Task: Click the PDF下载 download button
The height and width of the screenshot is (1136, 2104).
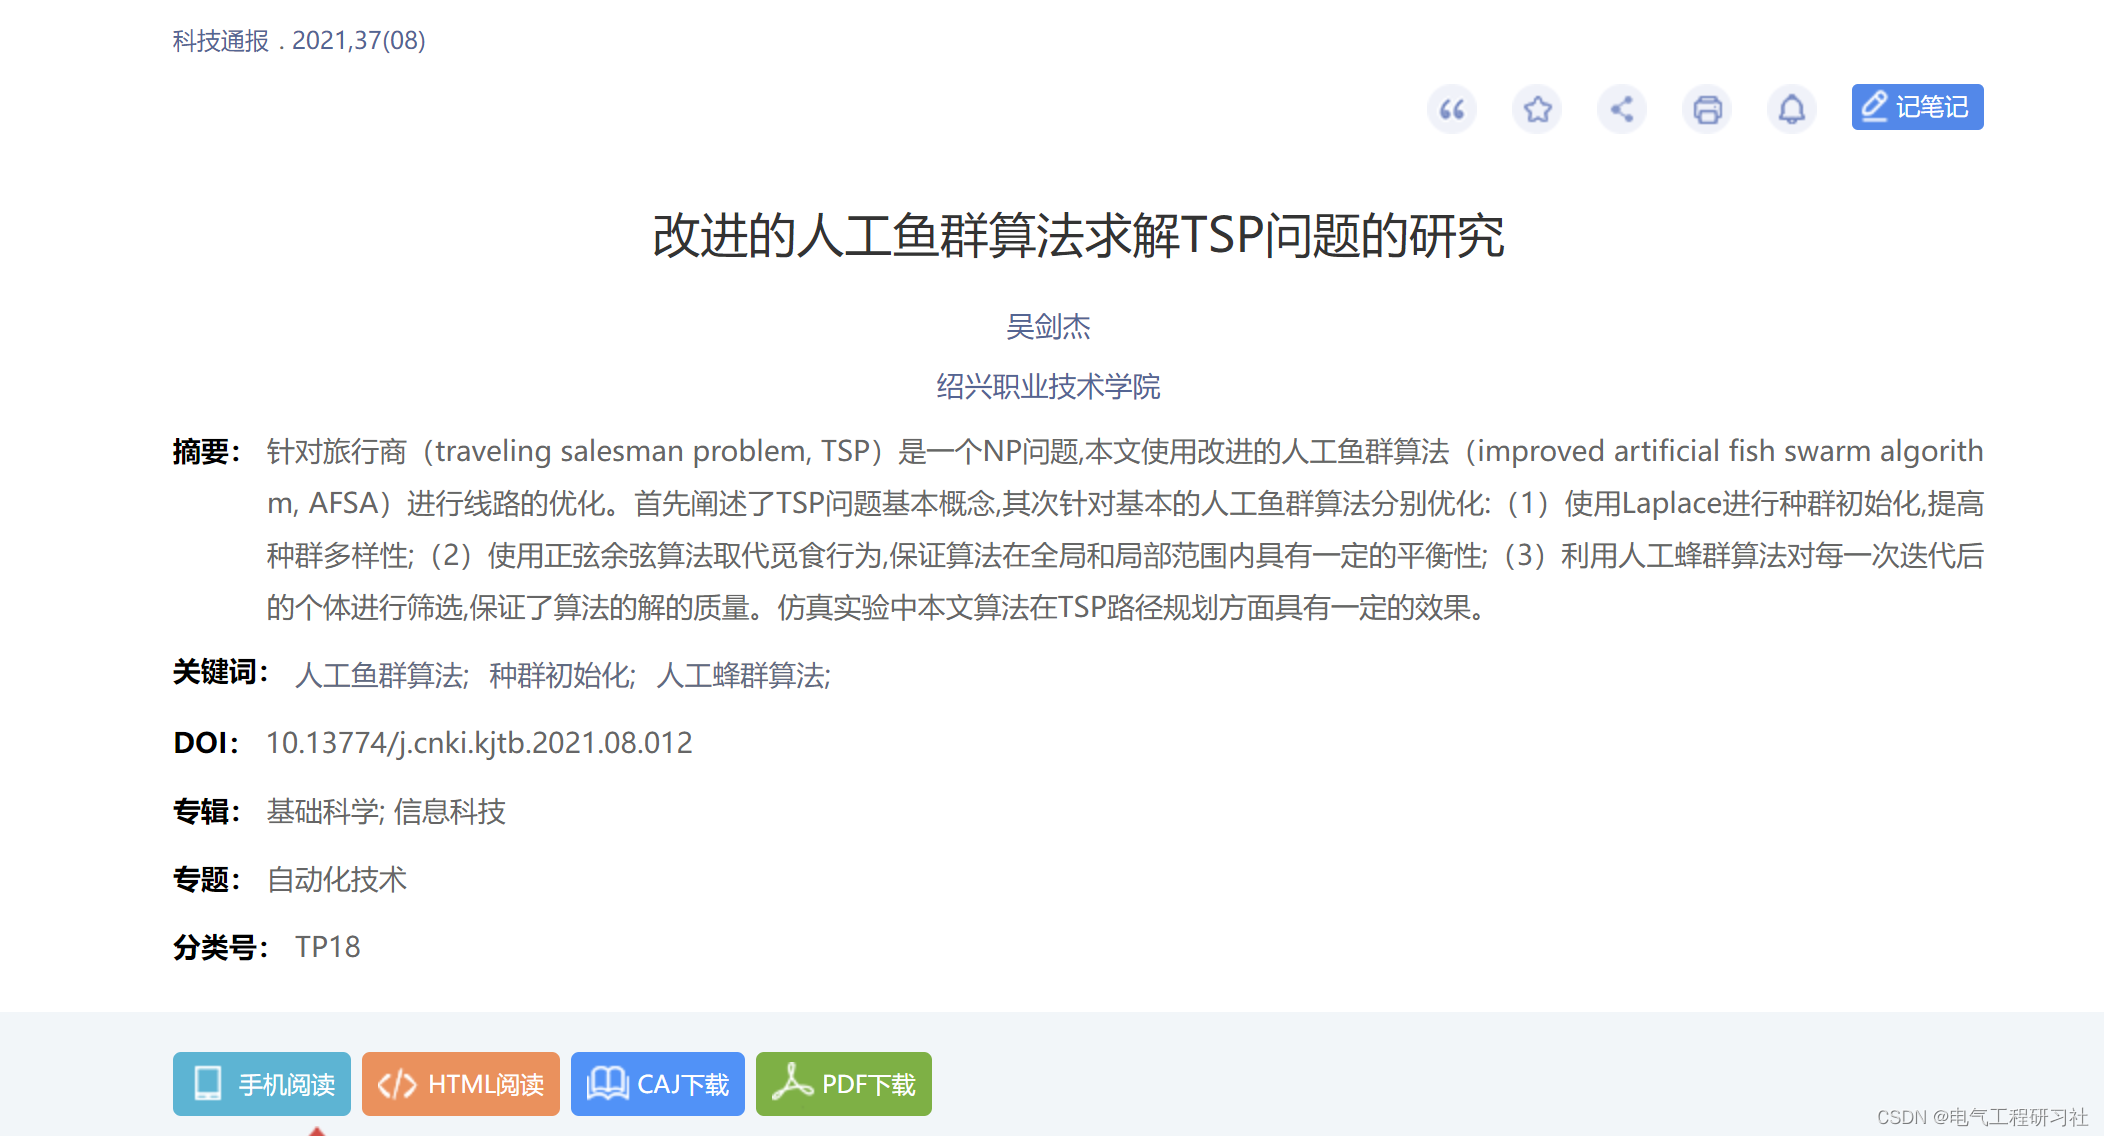Action: (844, 1084)
